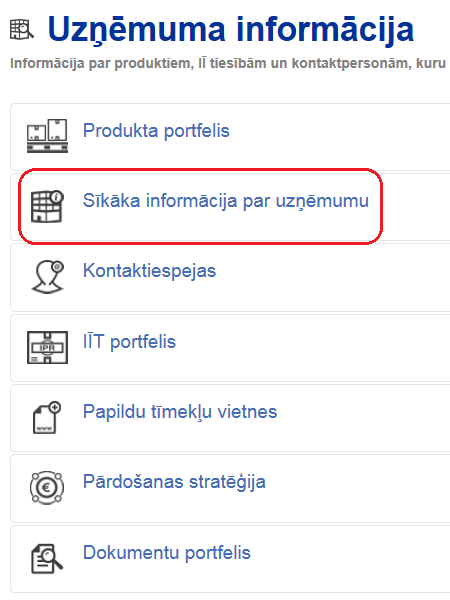This screenshot has height=600, width=450.
Task: Click the grey subtitle text under the heading
Action: (230, 63)
